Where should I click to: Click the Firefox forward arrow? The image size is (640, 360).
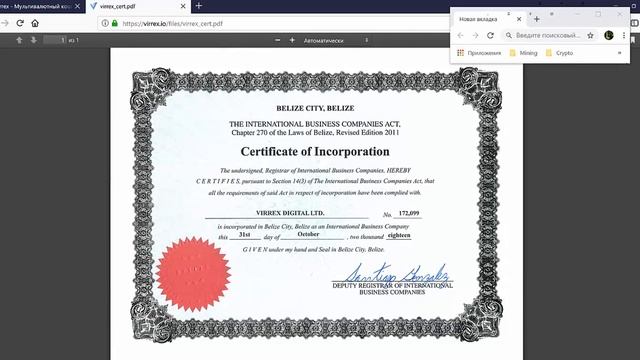[x=5, y=23]
